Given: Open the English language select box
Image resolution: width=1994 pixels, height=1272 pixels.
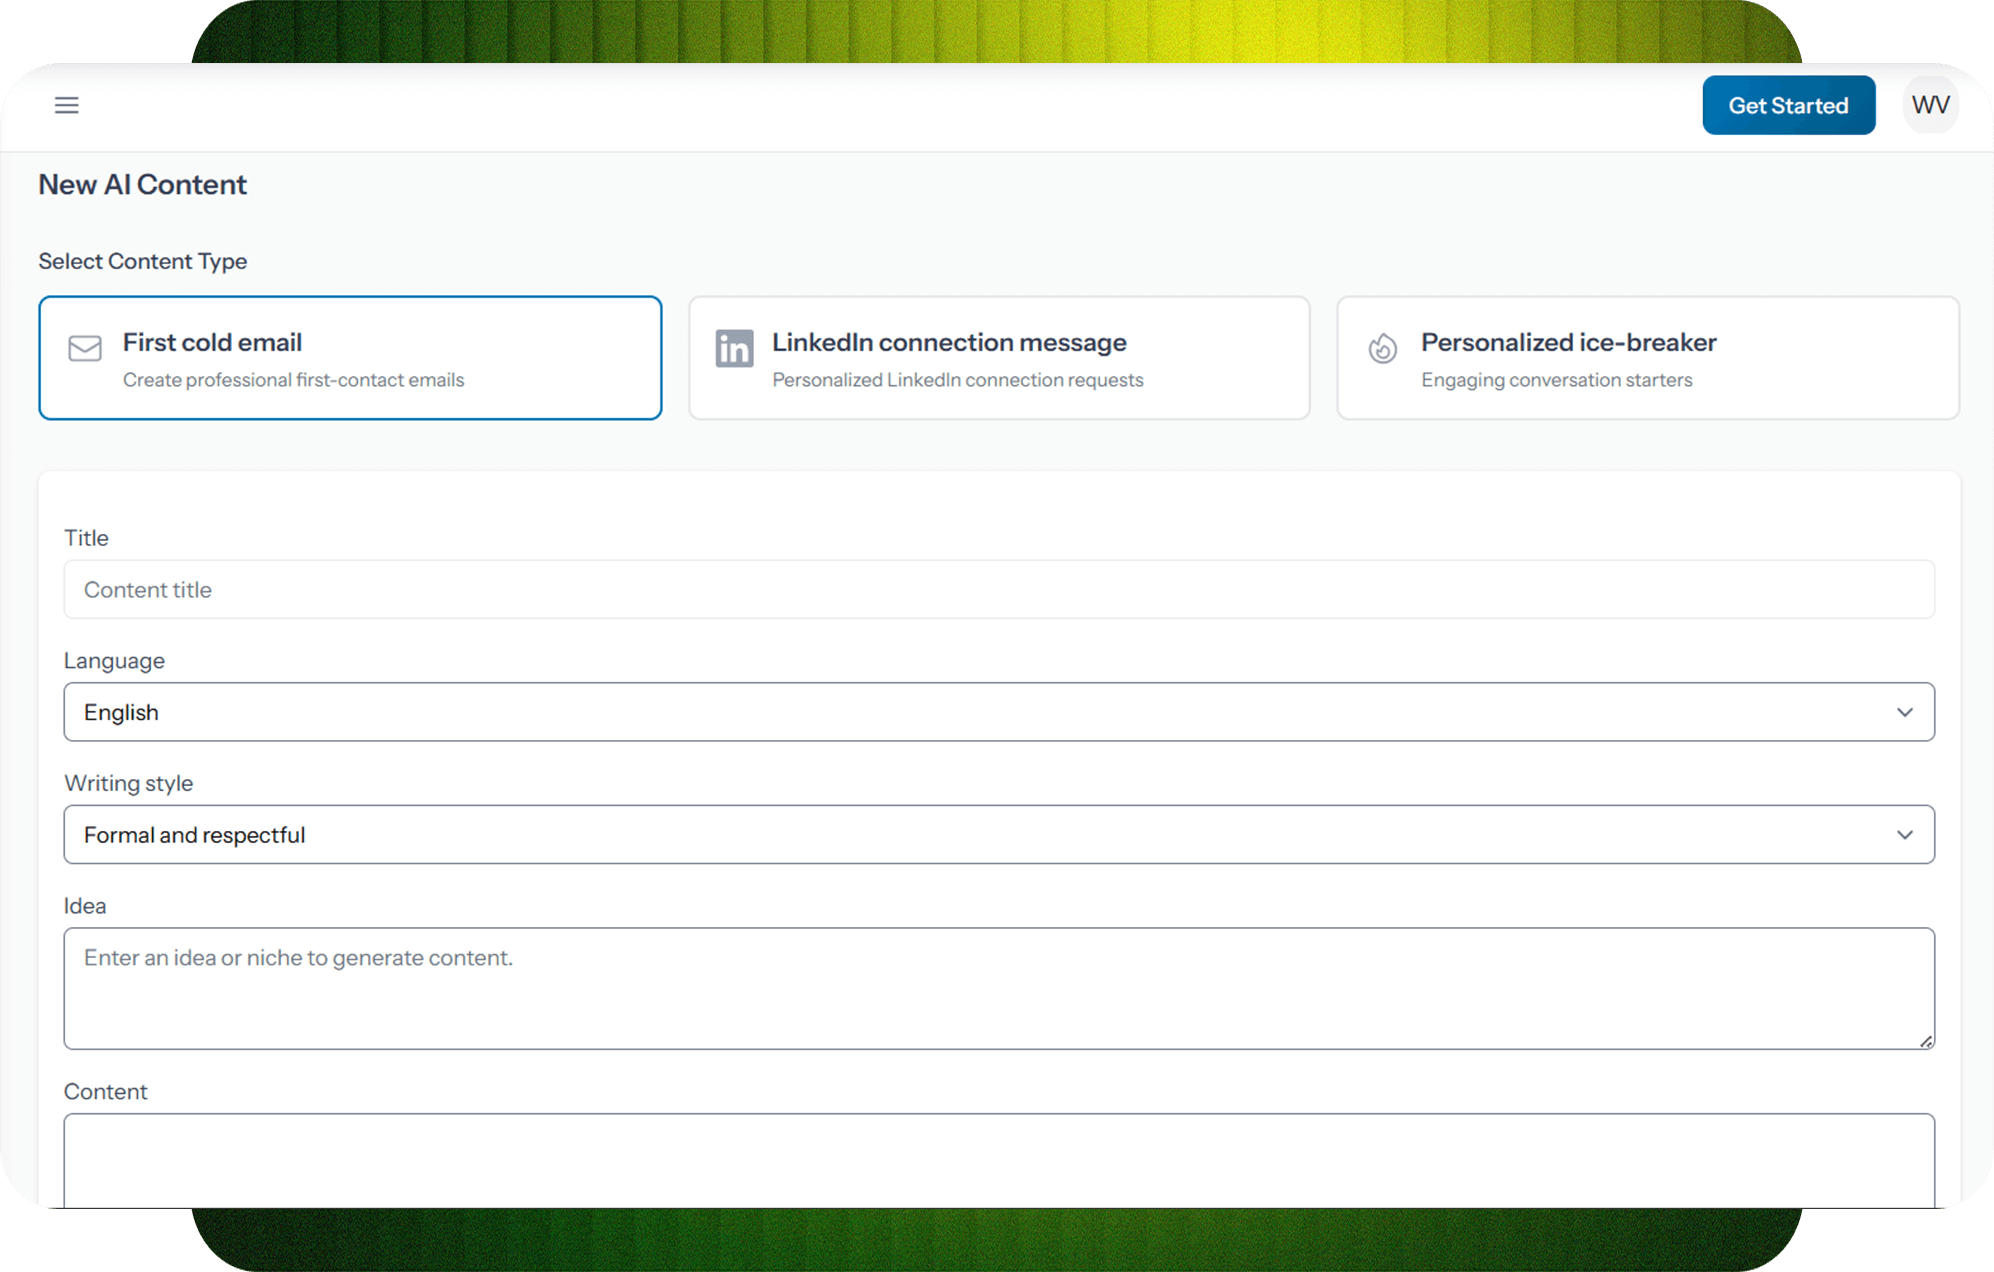Looking at the screenshot, I should click(900, 712).
